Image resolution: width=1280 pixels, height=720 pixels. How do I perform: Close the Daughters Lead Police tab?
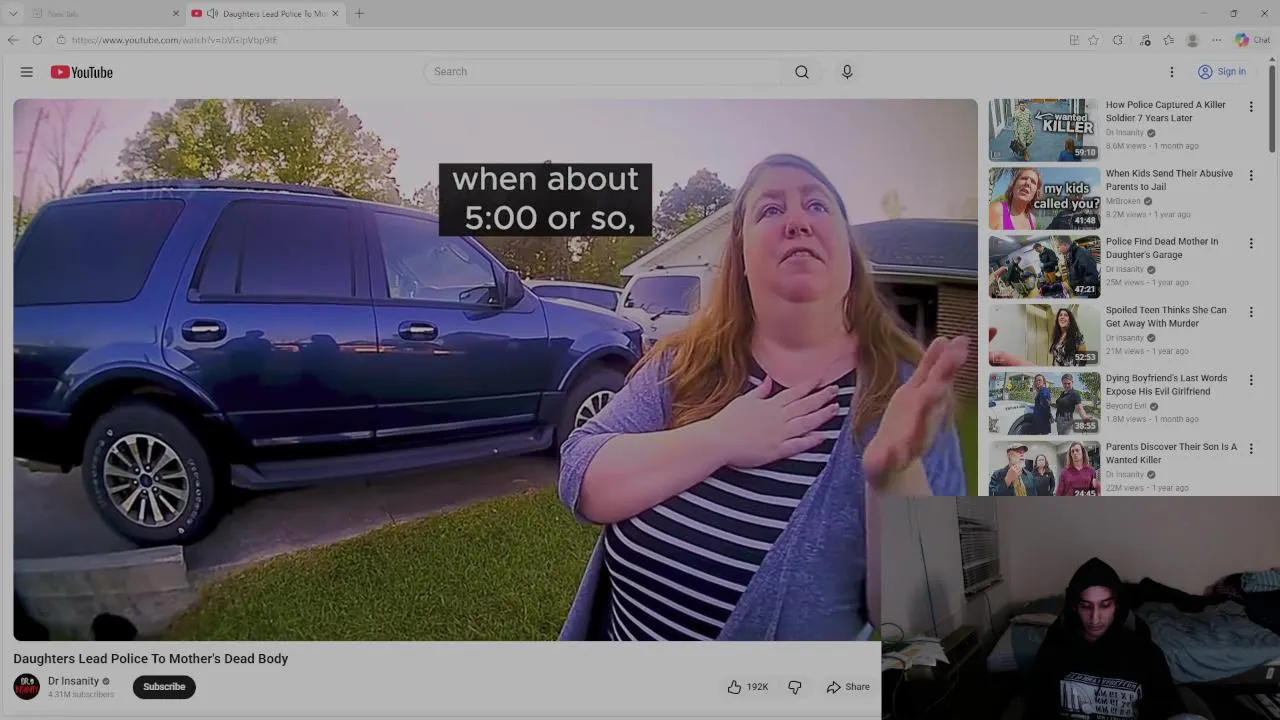tap(335, 13)
